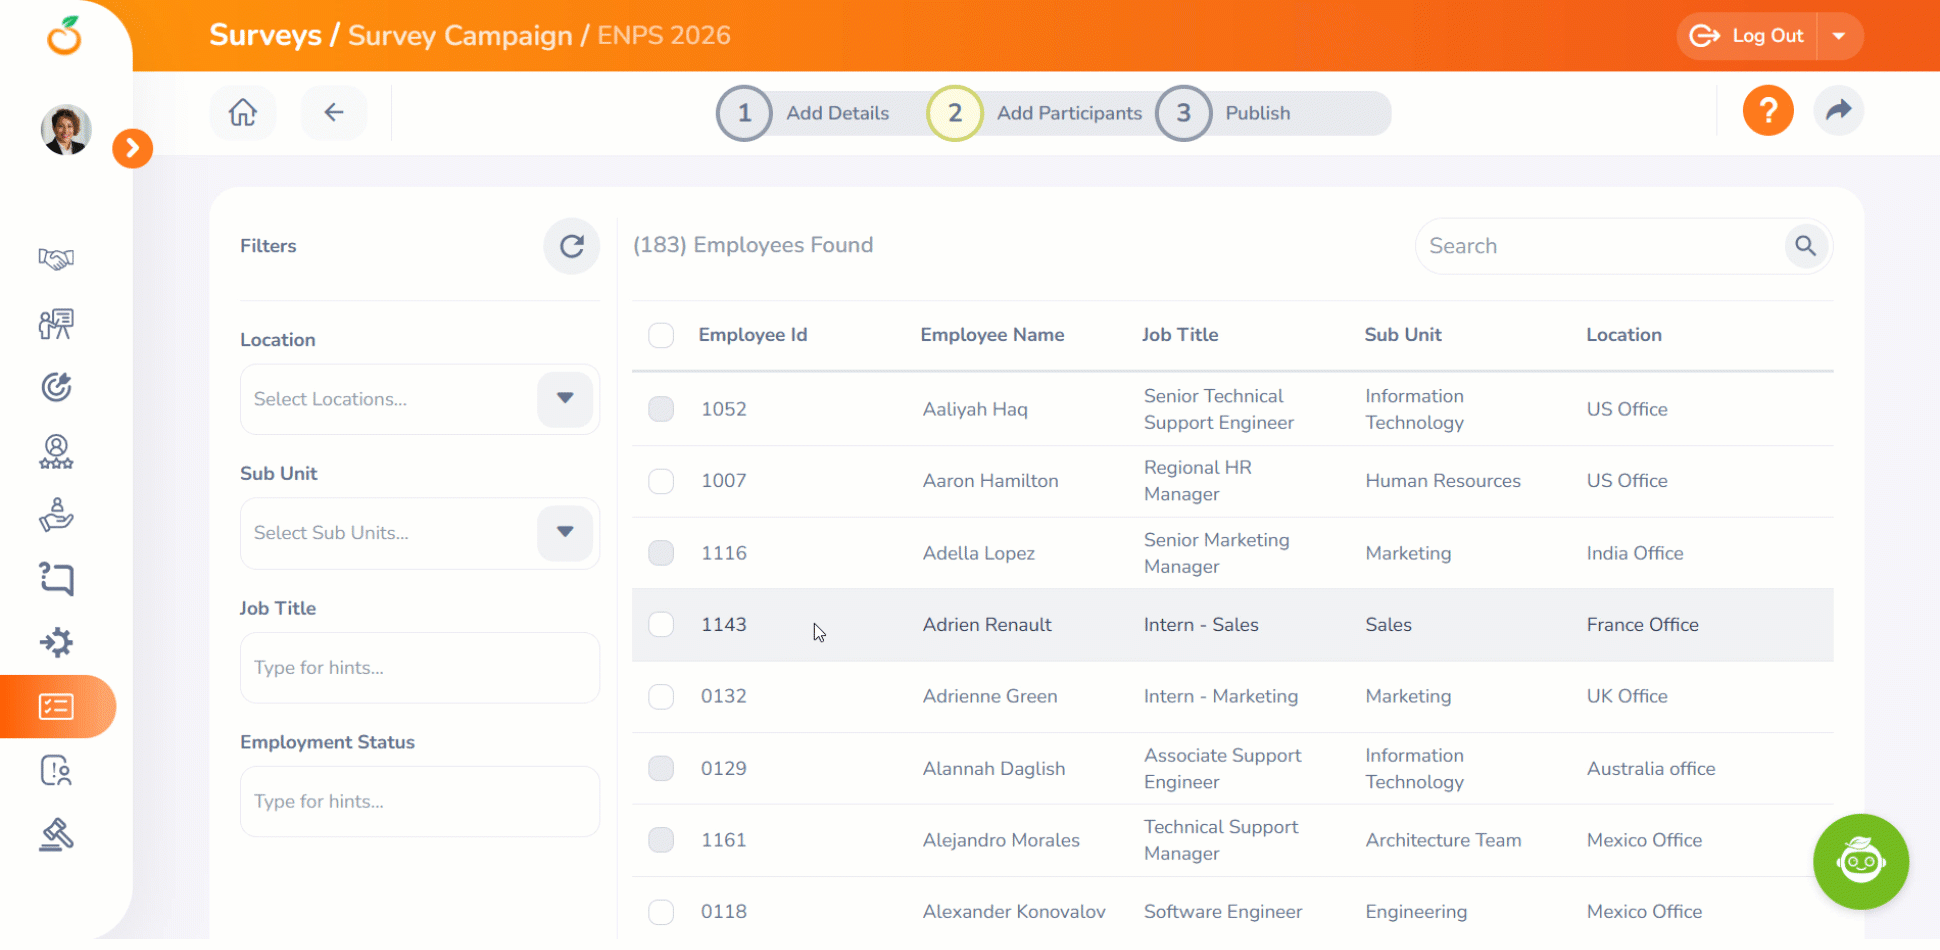Go to step 1 Add Details
Viewport: 1940px width, 950px height.
click(x=744, y=114)
